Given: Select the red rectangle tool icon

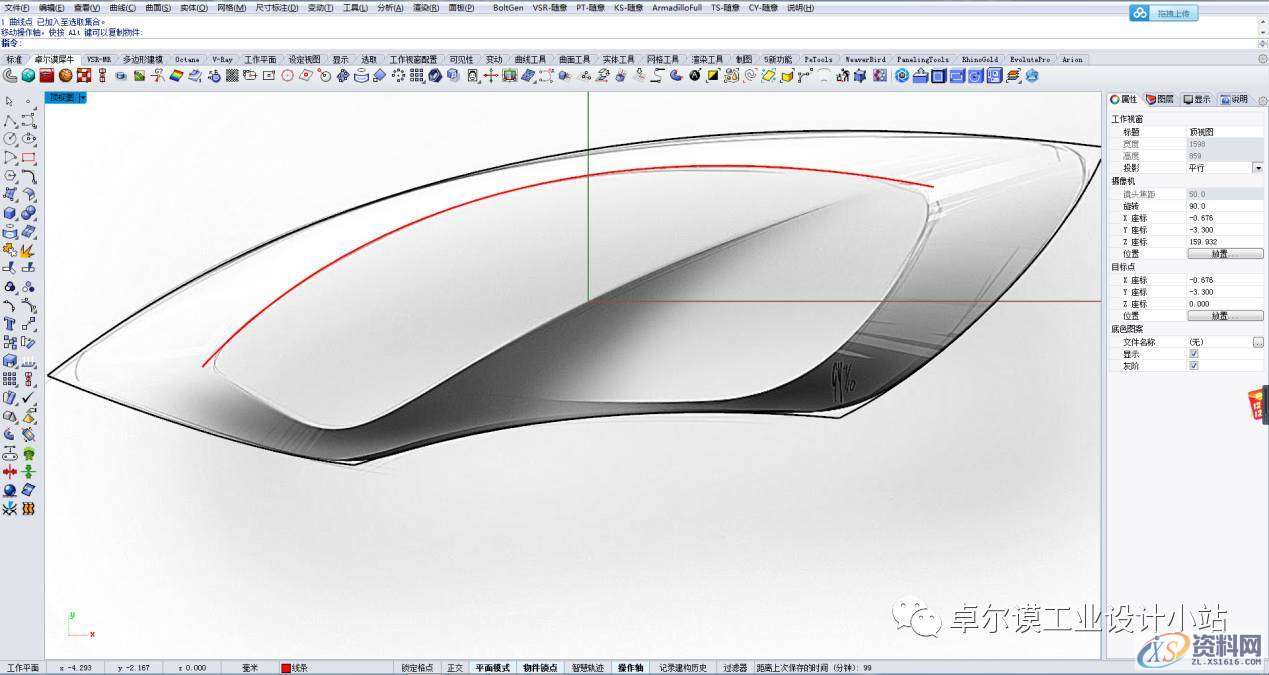Looking at the screenshot, I should (29, 157).
